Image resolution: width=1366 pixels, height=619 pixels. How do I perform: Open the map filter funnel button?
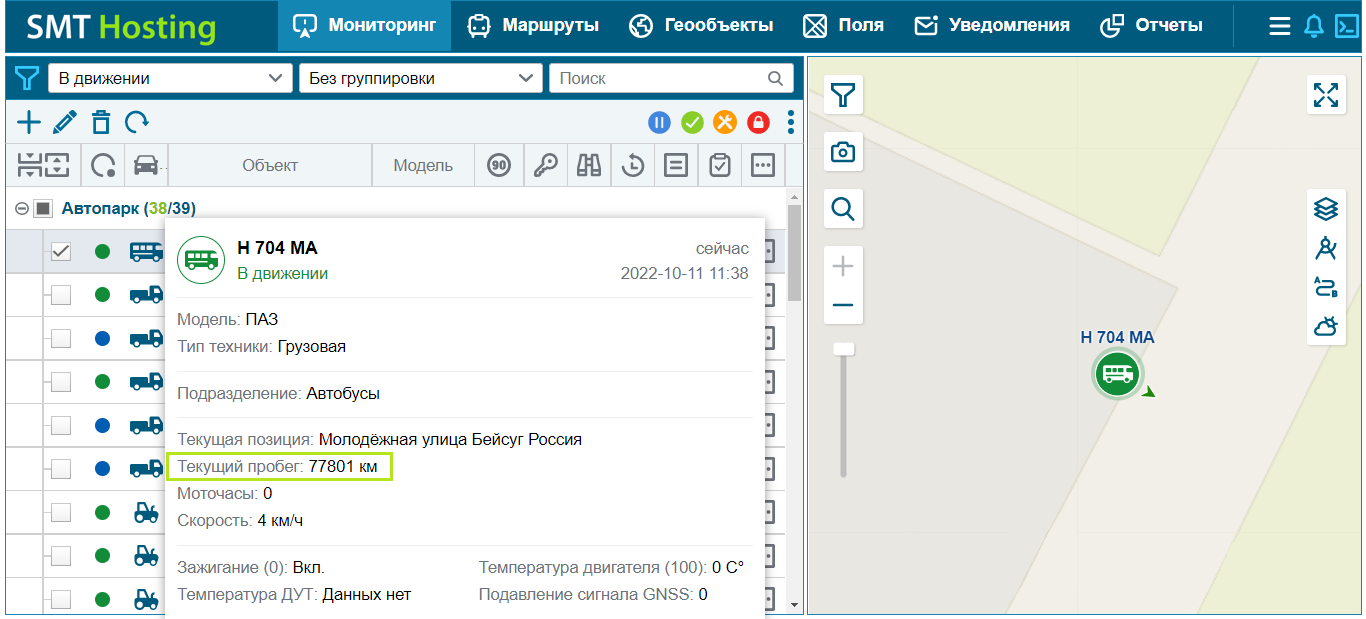[x=843, y=95]
